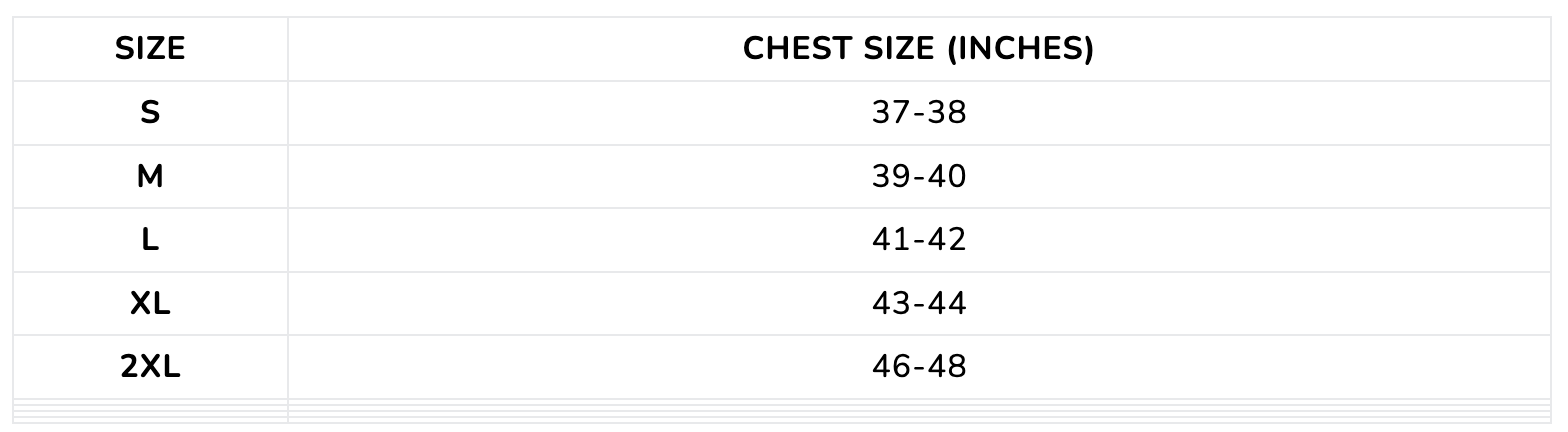This screenshot has height=432, width=1568.
Task: Click the 2XL size cell
Action: [x=150, y=367]
